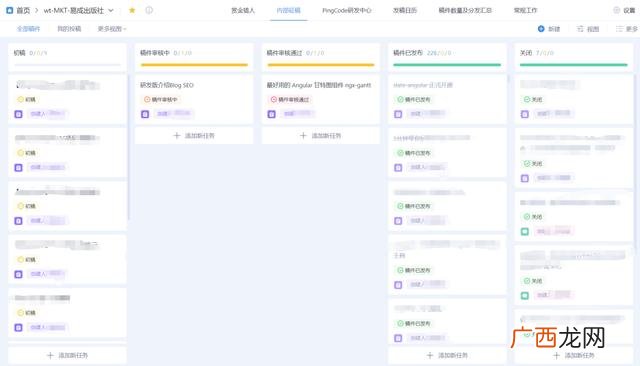Show the 全部稿件 view
The width and height of the screenshot is (640, 366).
(28, 29)
